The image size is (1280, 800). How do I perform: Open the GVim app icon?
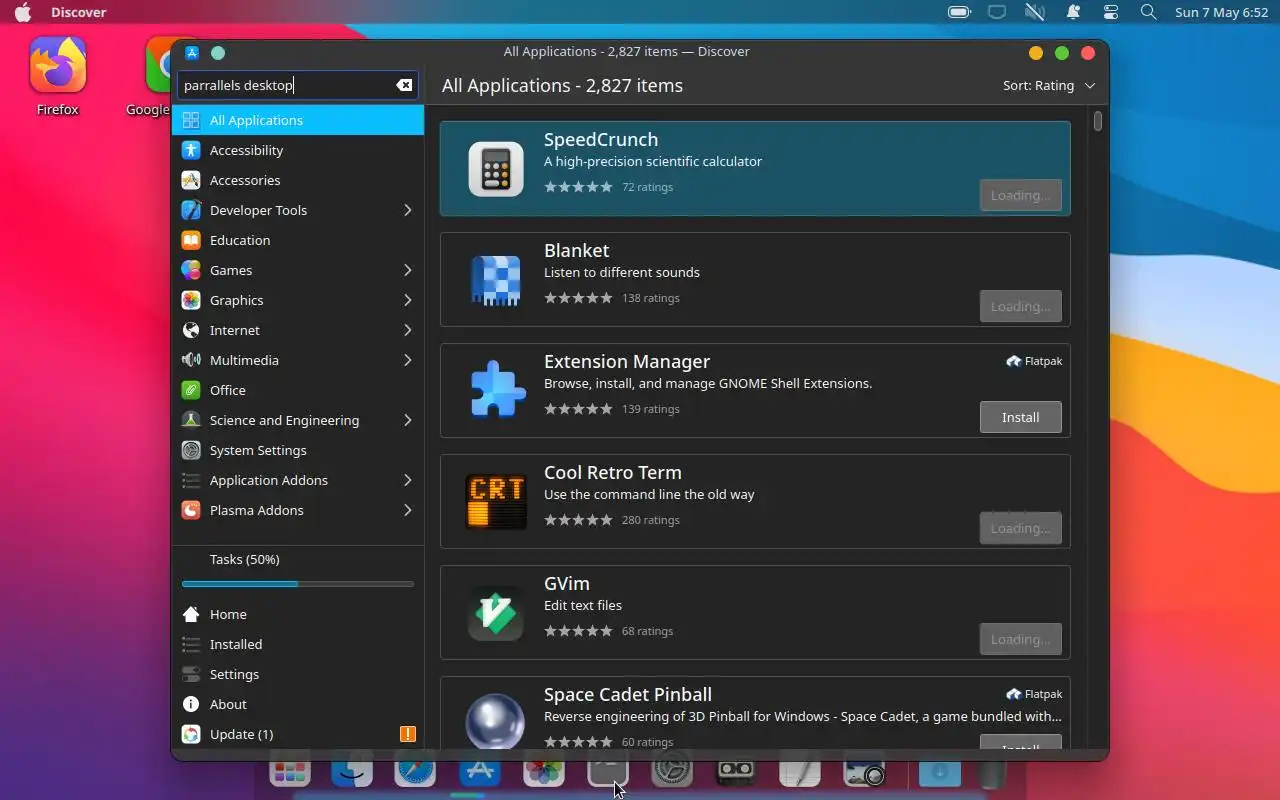coord(496,613)
